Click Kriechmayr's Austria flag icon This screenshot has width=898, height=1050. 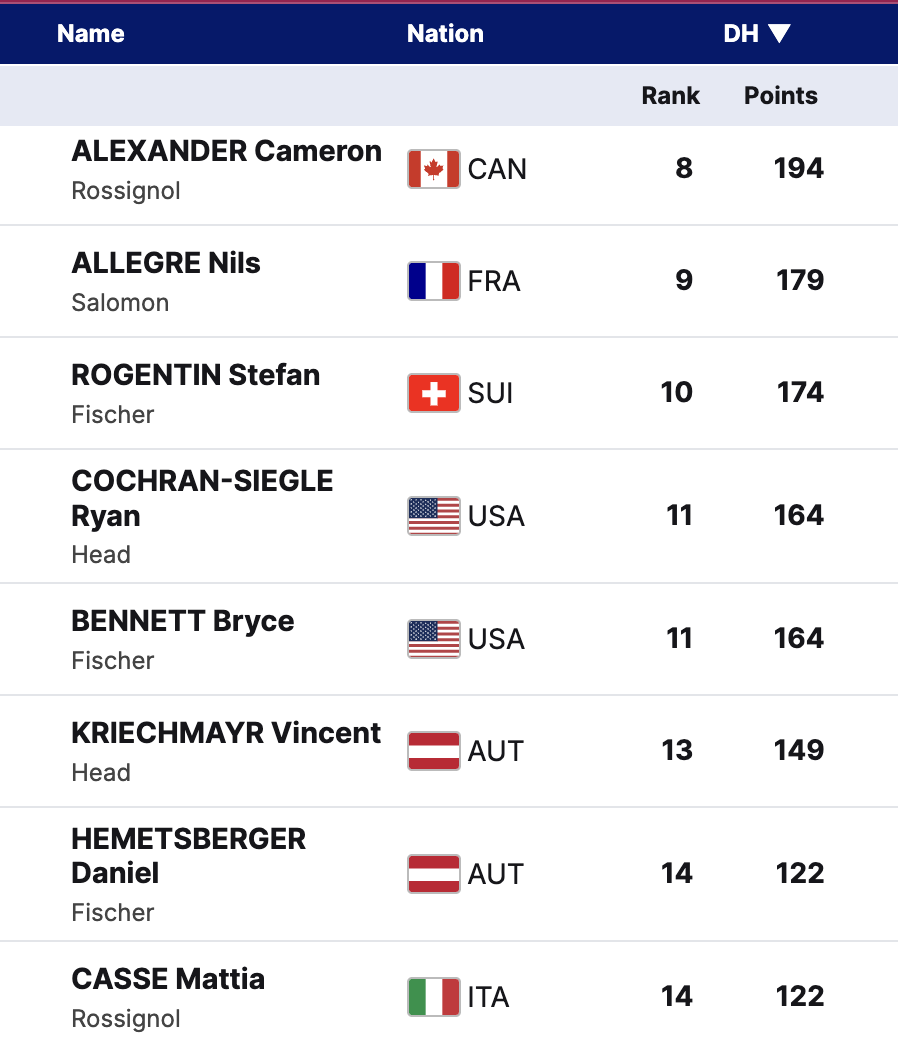pyautogui.click(x=433, y=751)
